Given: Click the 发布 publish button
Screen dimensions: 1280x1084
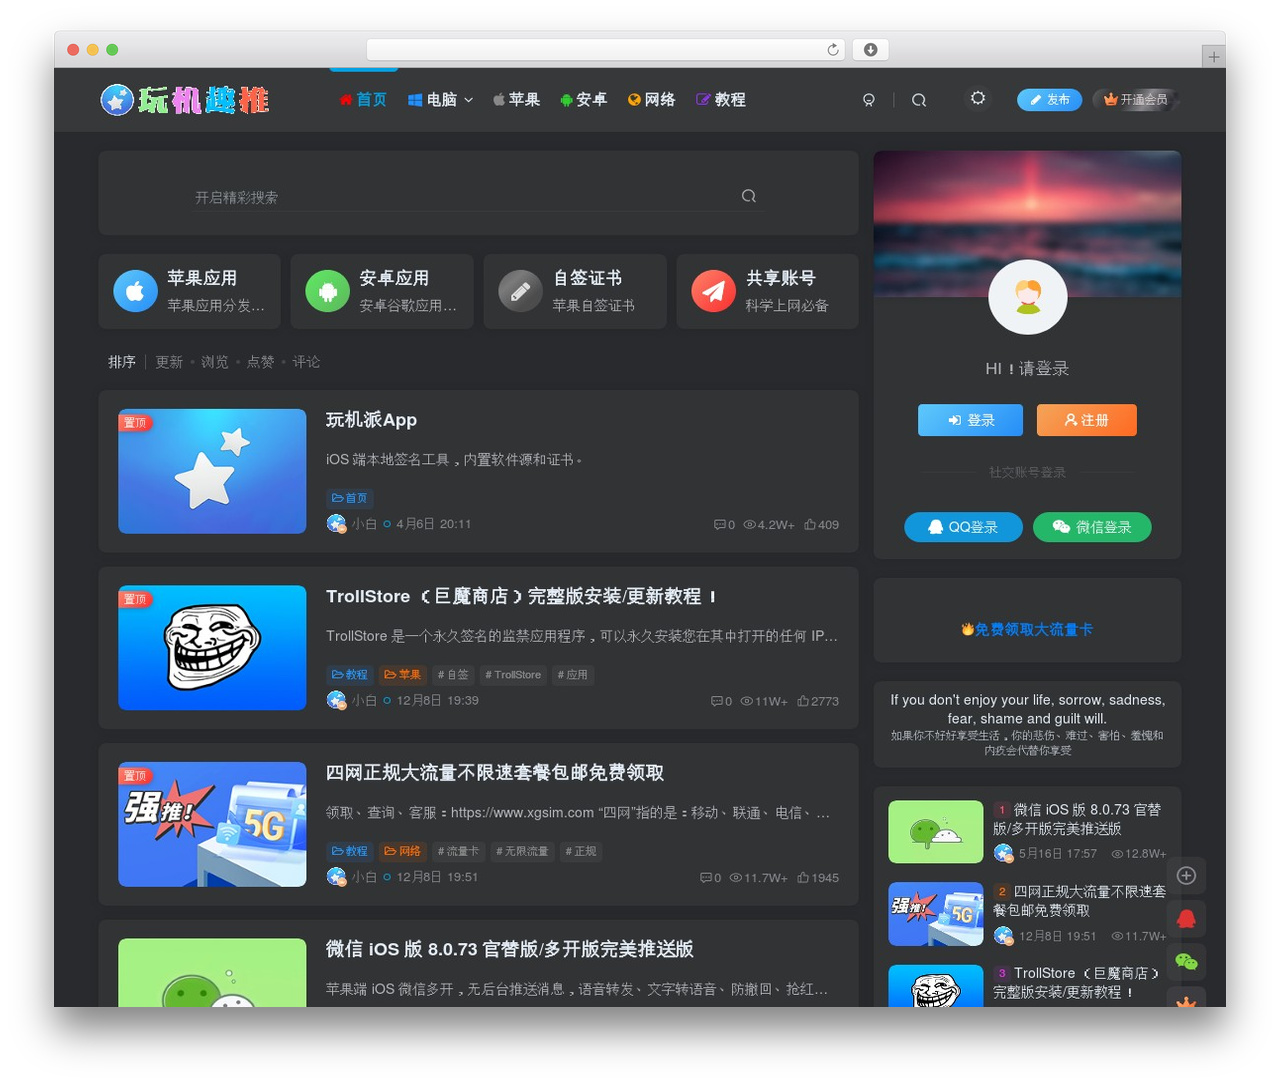Looking at the screenshot, I should tap(1049, 99).
